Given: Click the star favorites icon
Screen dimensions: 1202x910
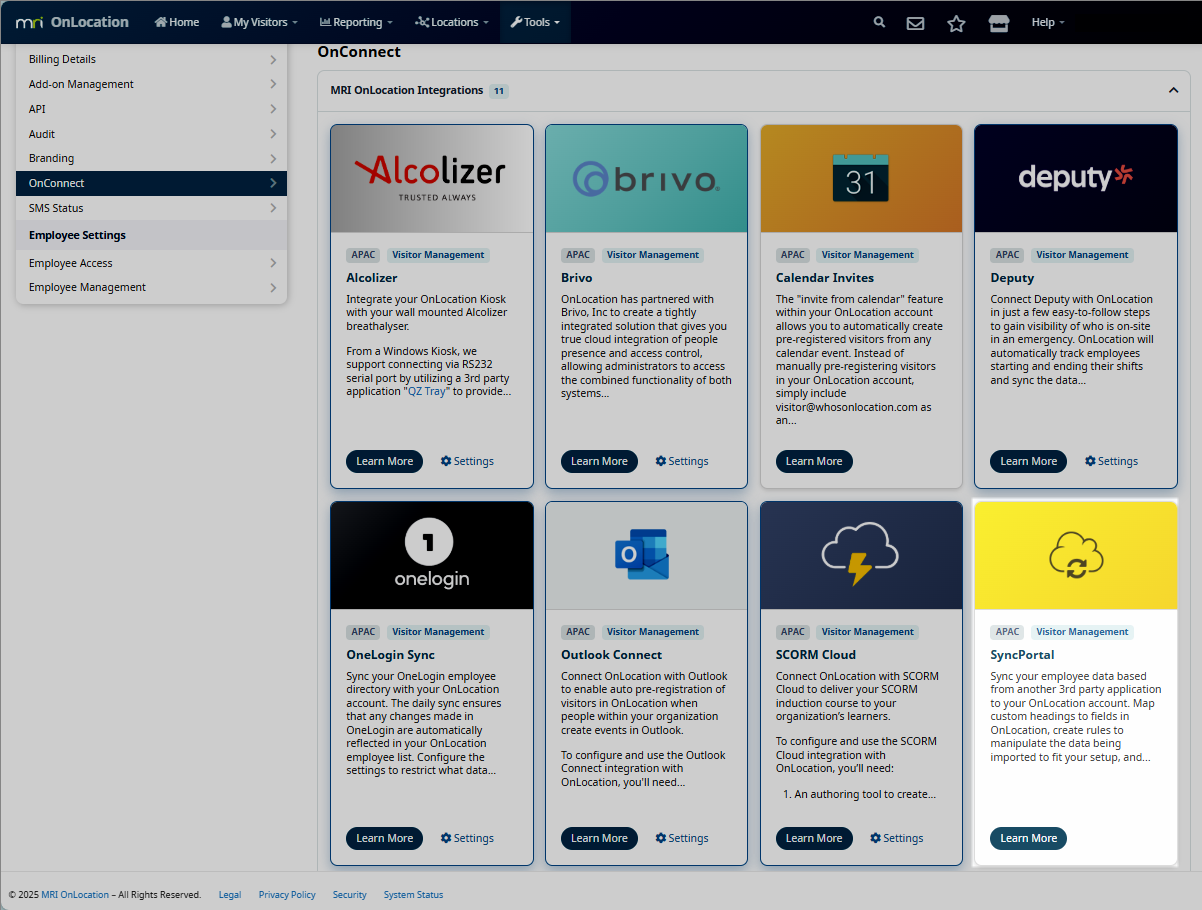Looking at the screenshot, I should (x=956, y=23).
